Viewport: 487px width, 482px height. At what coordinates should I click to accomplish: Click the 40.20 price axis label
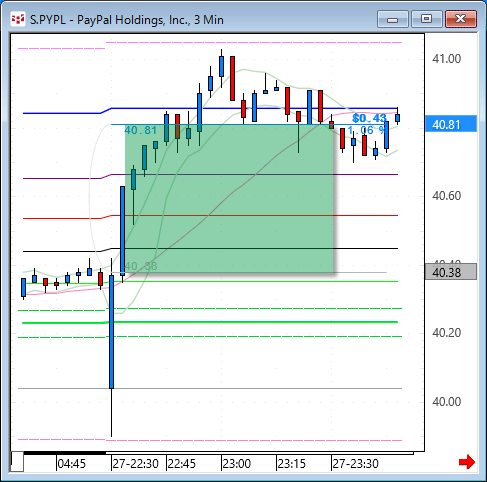pyautogui.click(x=446, y=333)
